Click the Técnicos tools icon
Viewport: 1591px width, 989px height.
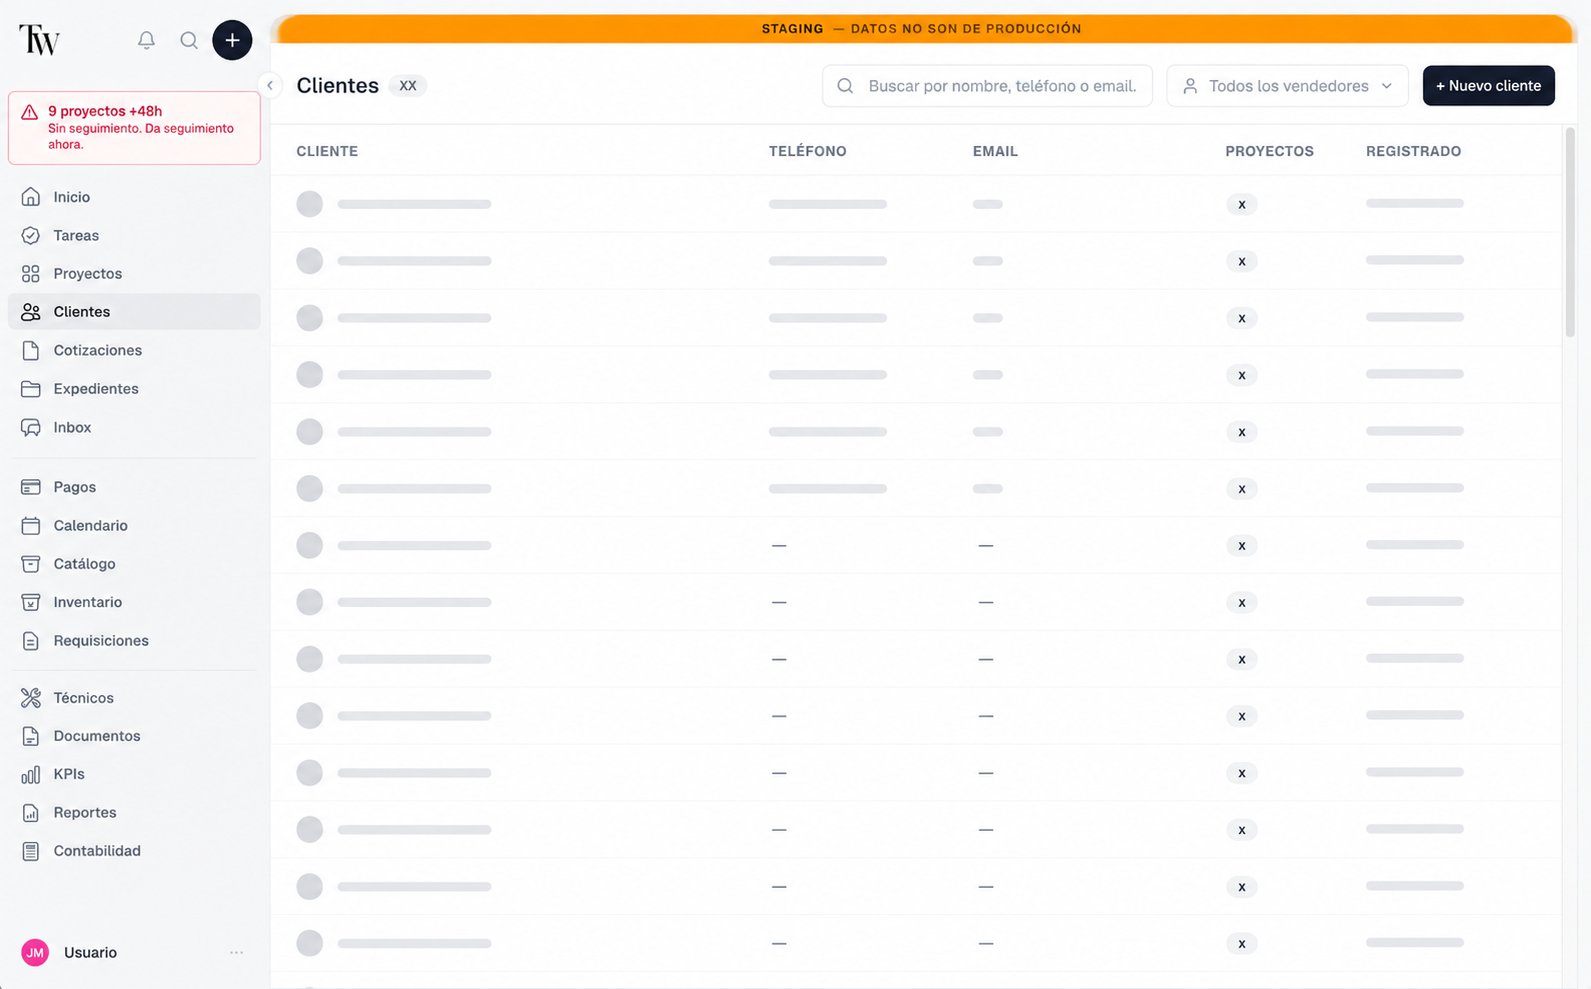click(31, 698)
